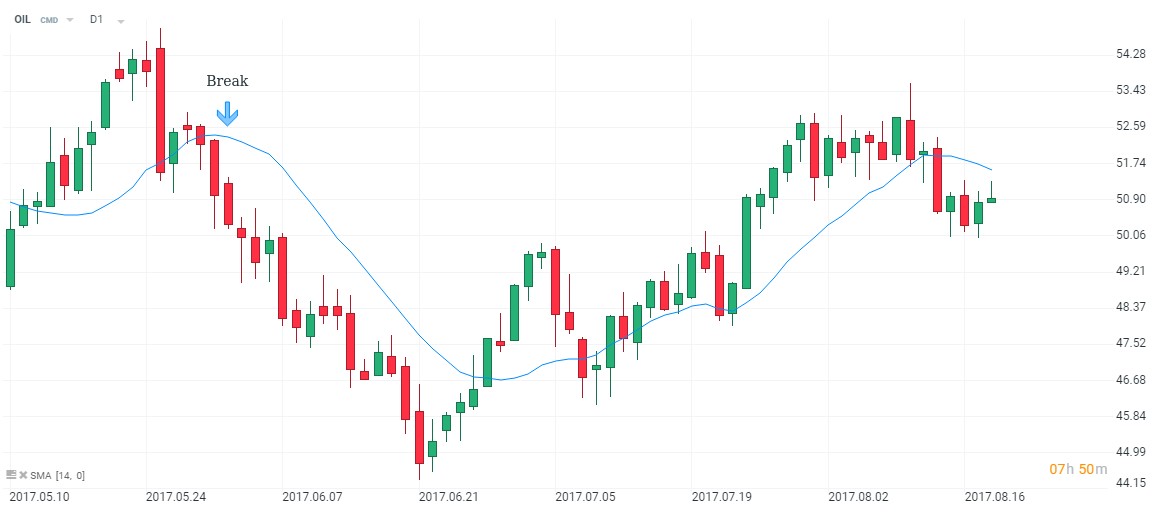Click the blue down arrow below Break
The height and width of the screenshot is (514, 1176).
pos(227,113)
